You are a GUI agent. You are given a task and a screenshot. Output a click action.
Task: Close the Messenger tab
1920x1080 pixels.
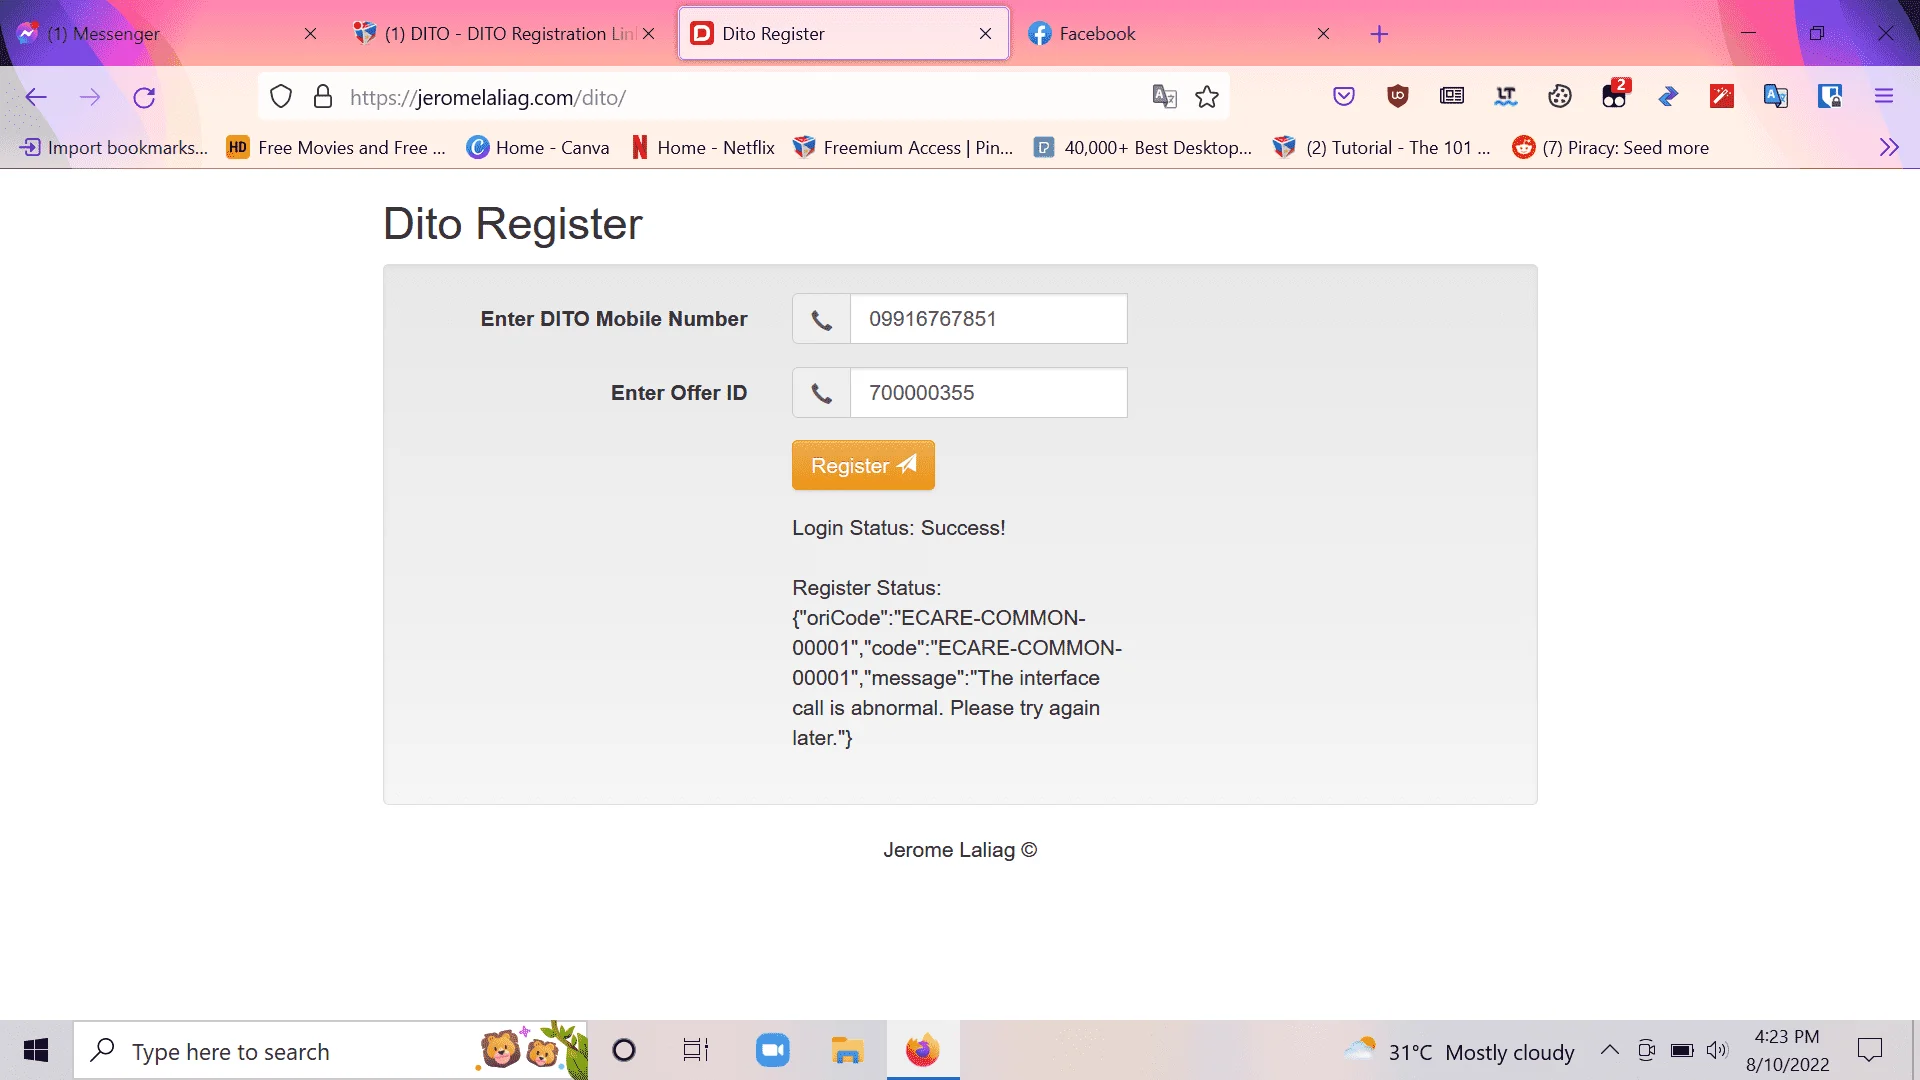[310, 34]
